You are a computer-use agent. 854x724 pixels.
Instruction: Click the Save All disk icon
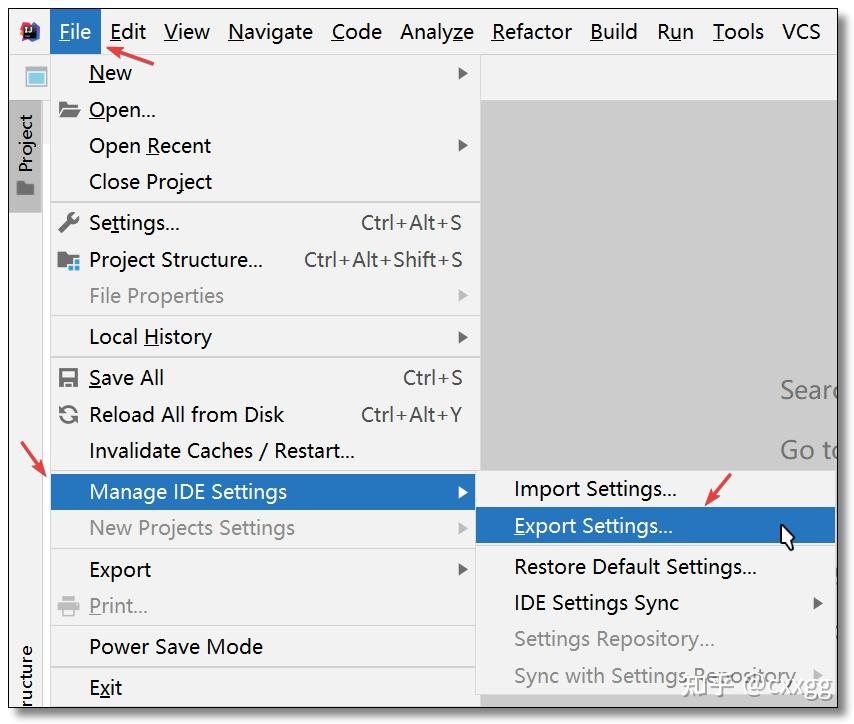tap(68, 377)
